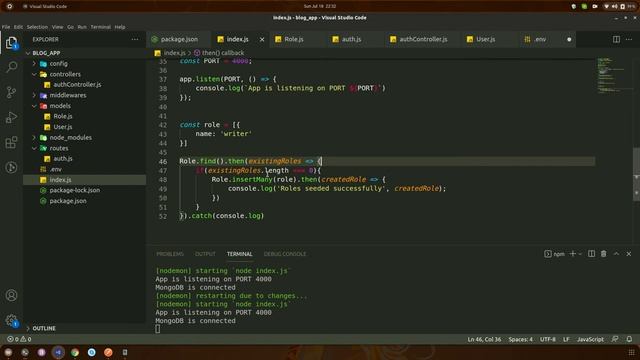Open the Terminal menu
This screenshot has width=640, height=360.
(x=100, y=27)
